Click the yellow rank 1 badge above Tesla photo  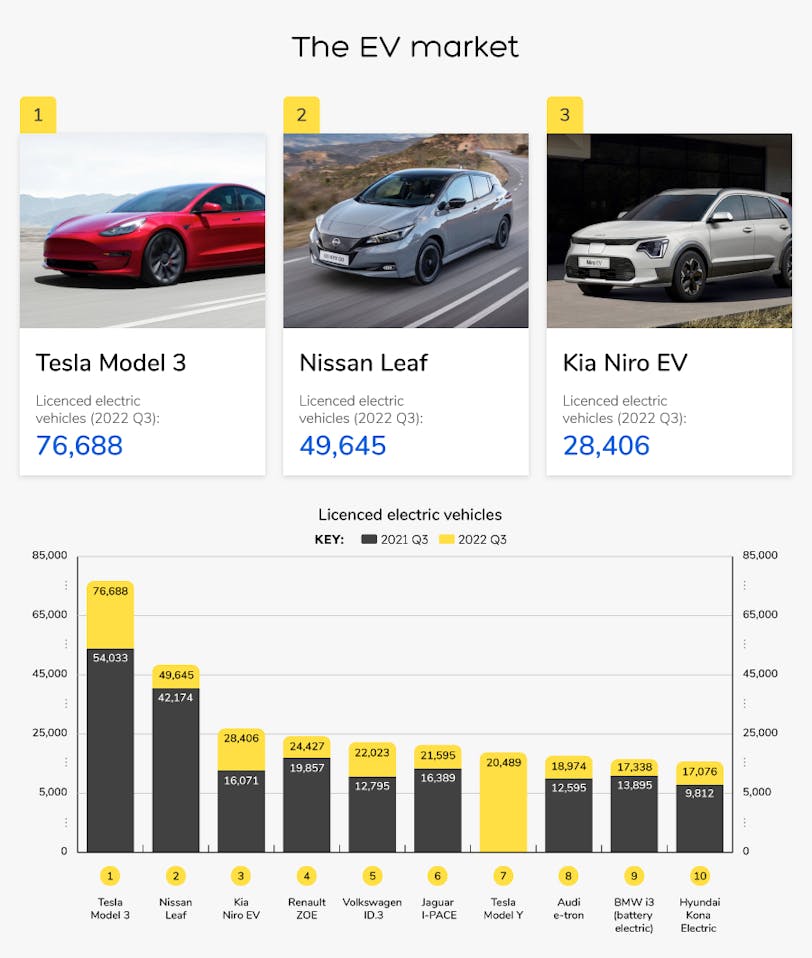click(x=38, y=115)
